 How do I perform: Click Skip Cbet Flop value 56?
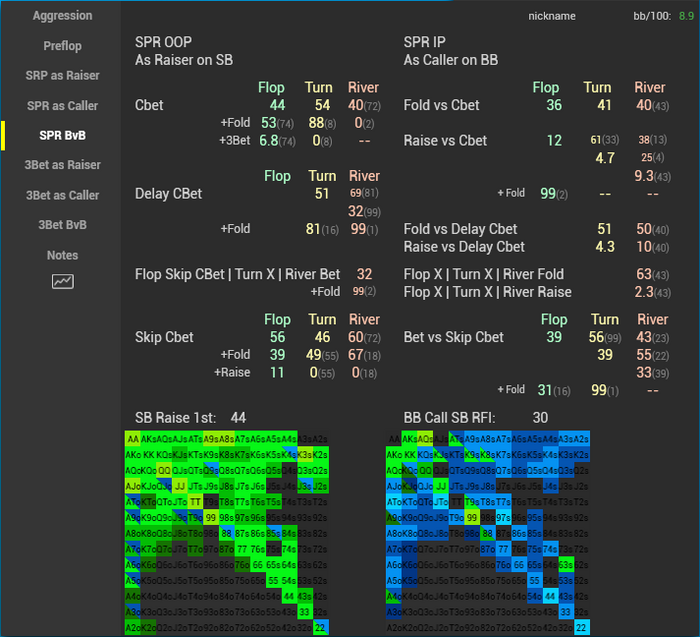pos(277,337)
